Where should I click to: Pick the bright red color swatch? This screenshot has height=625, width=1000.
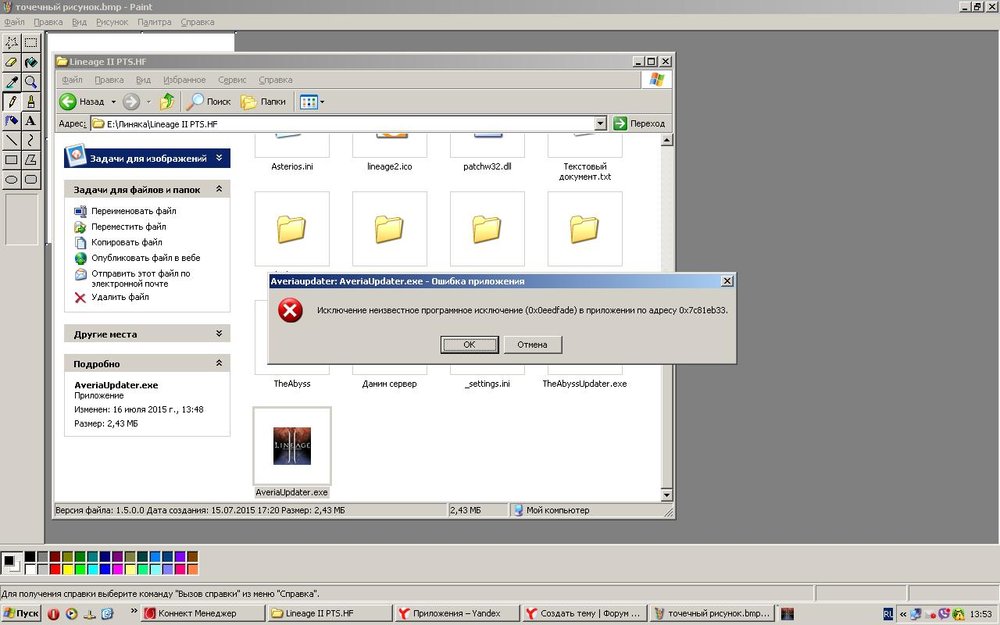(x=55, y=569)
